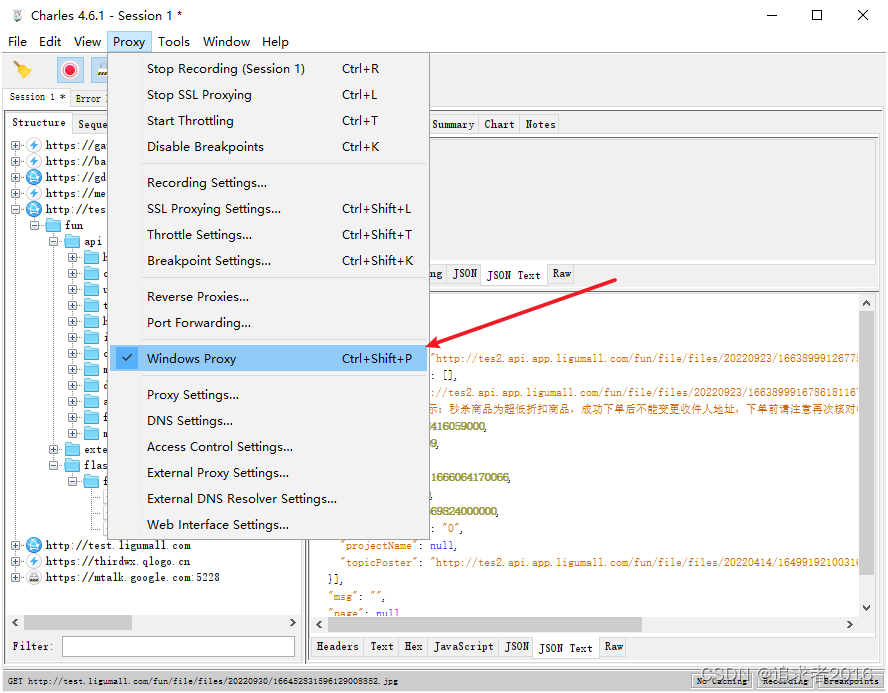
Task: Open the File menu
Action: coord(17,42)
